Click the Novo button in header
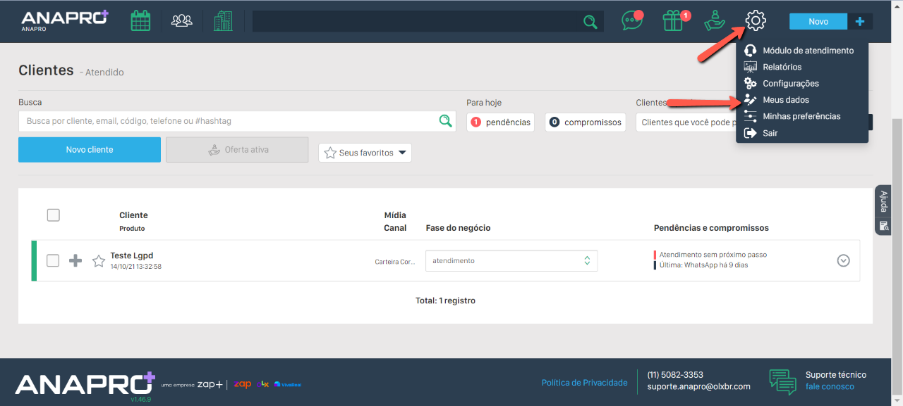The height and width of the screenshot is (406, 903). pos(818,21)
